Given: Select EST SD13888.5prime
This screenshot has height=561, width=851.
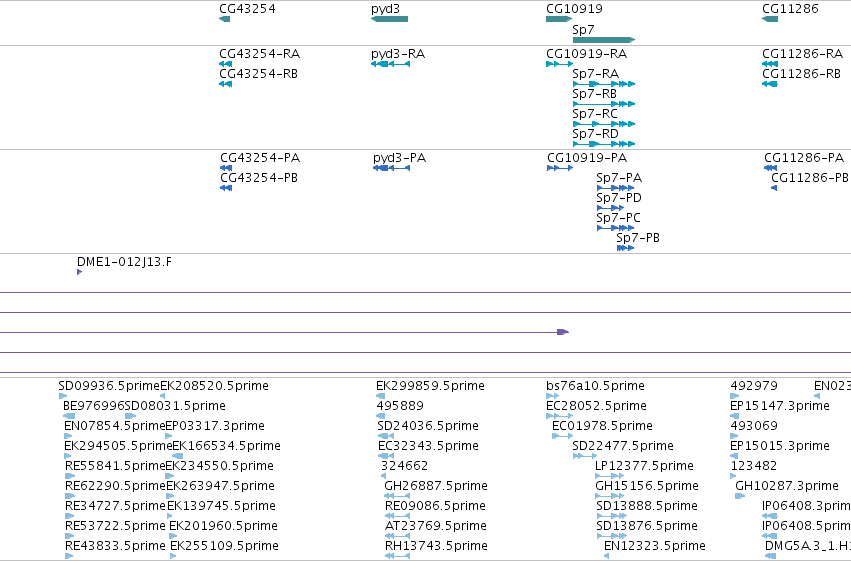Looking at the screenshot, I should [612, 517].
